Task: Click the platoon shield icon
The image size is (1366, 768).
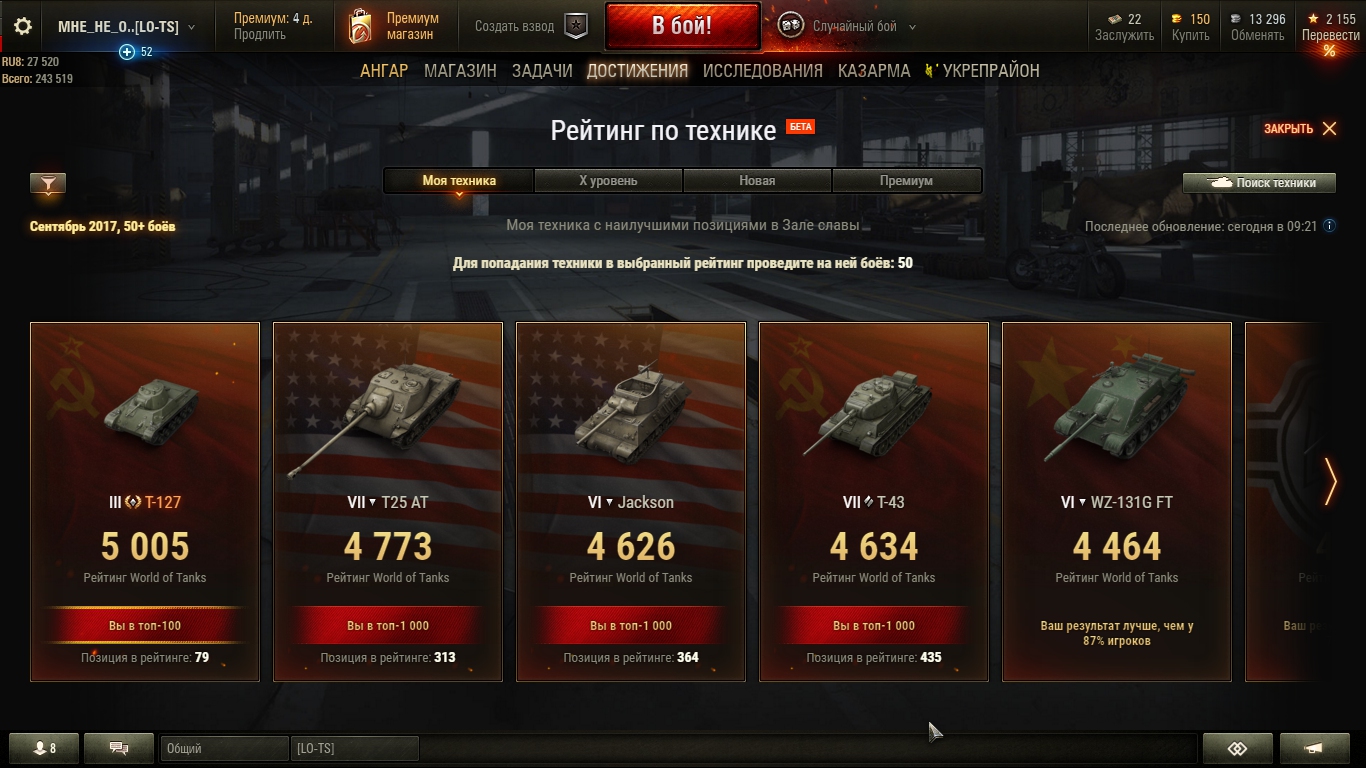Action: tap(576, 27)
